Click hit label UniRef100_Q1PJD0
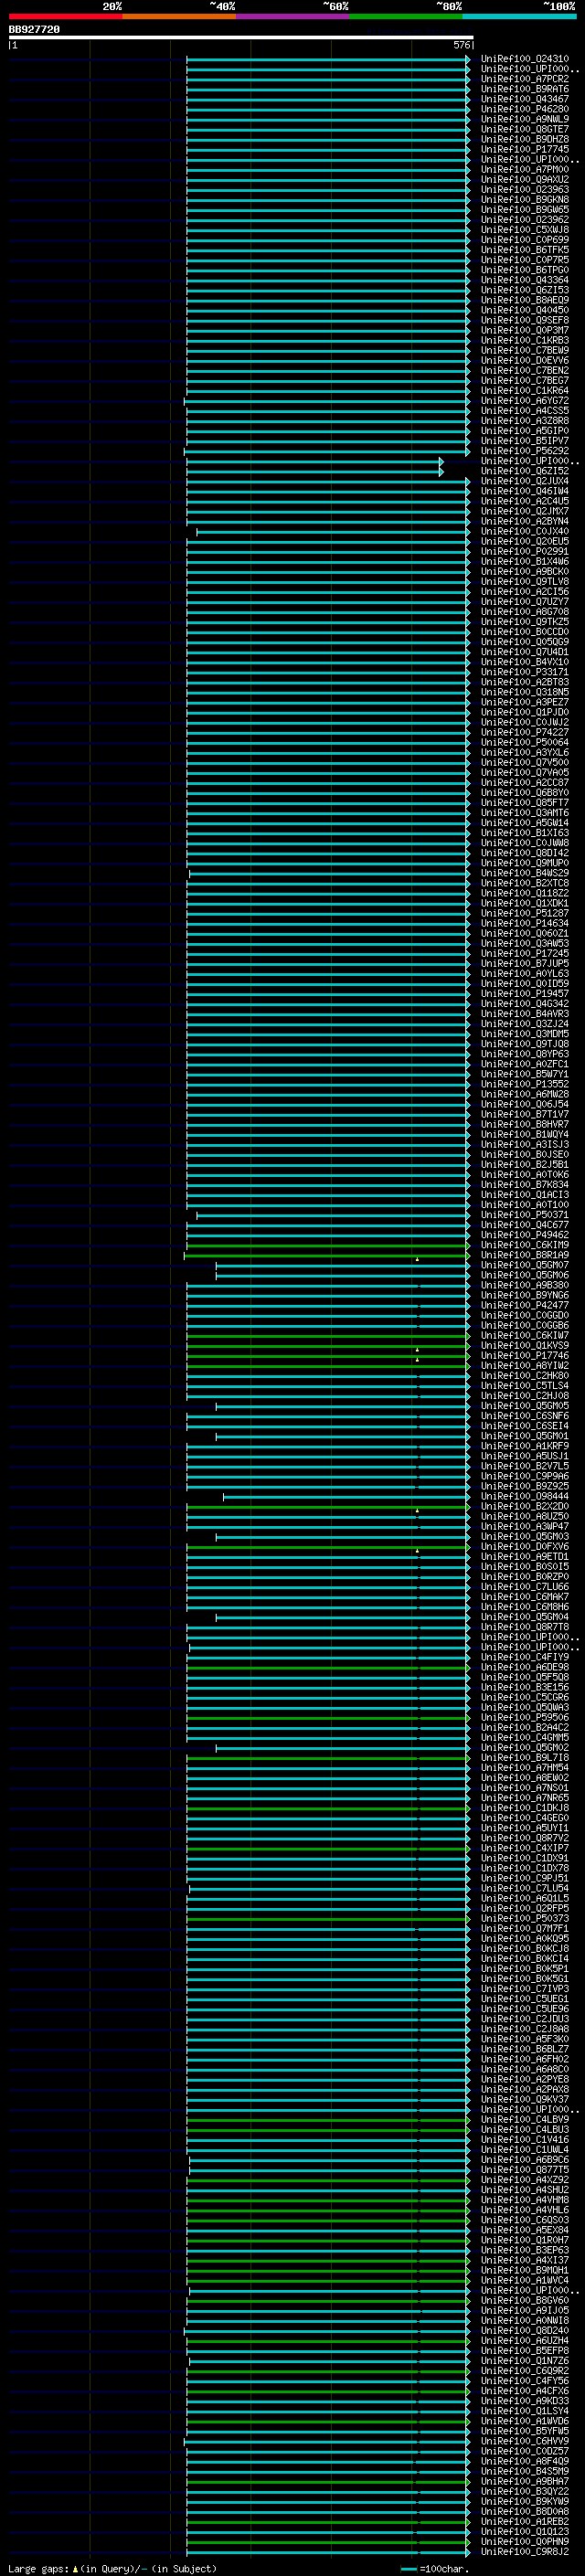The height and width of the screenshot is (2576, 585). (x=525, y=712)
